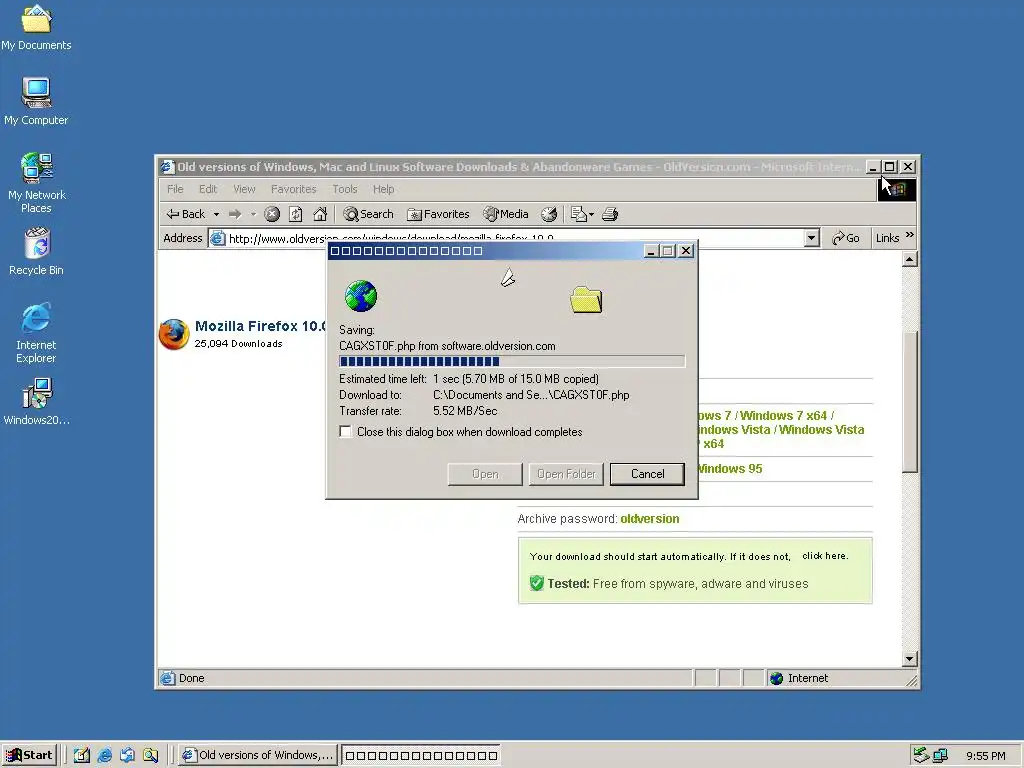Expand the Address bar dropdown list
This screenshot has width=1024, height=768.
(x=812, y=238)
